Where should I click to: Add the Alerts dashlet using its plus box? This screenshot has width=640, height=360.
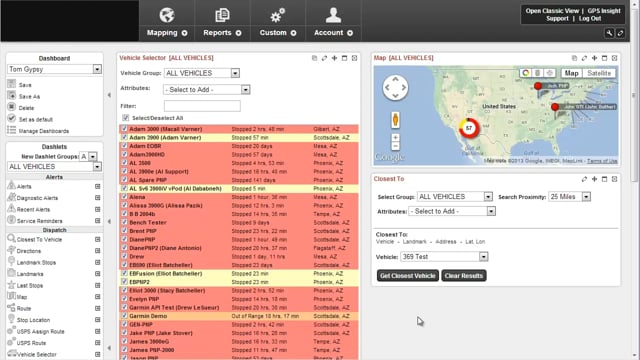pos(98,186)
